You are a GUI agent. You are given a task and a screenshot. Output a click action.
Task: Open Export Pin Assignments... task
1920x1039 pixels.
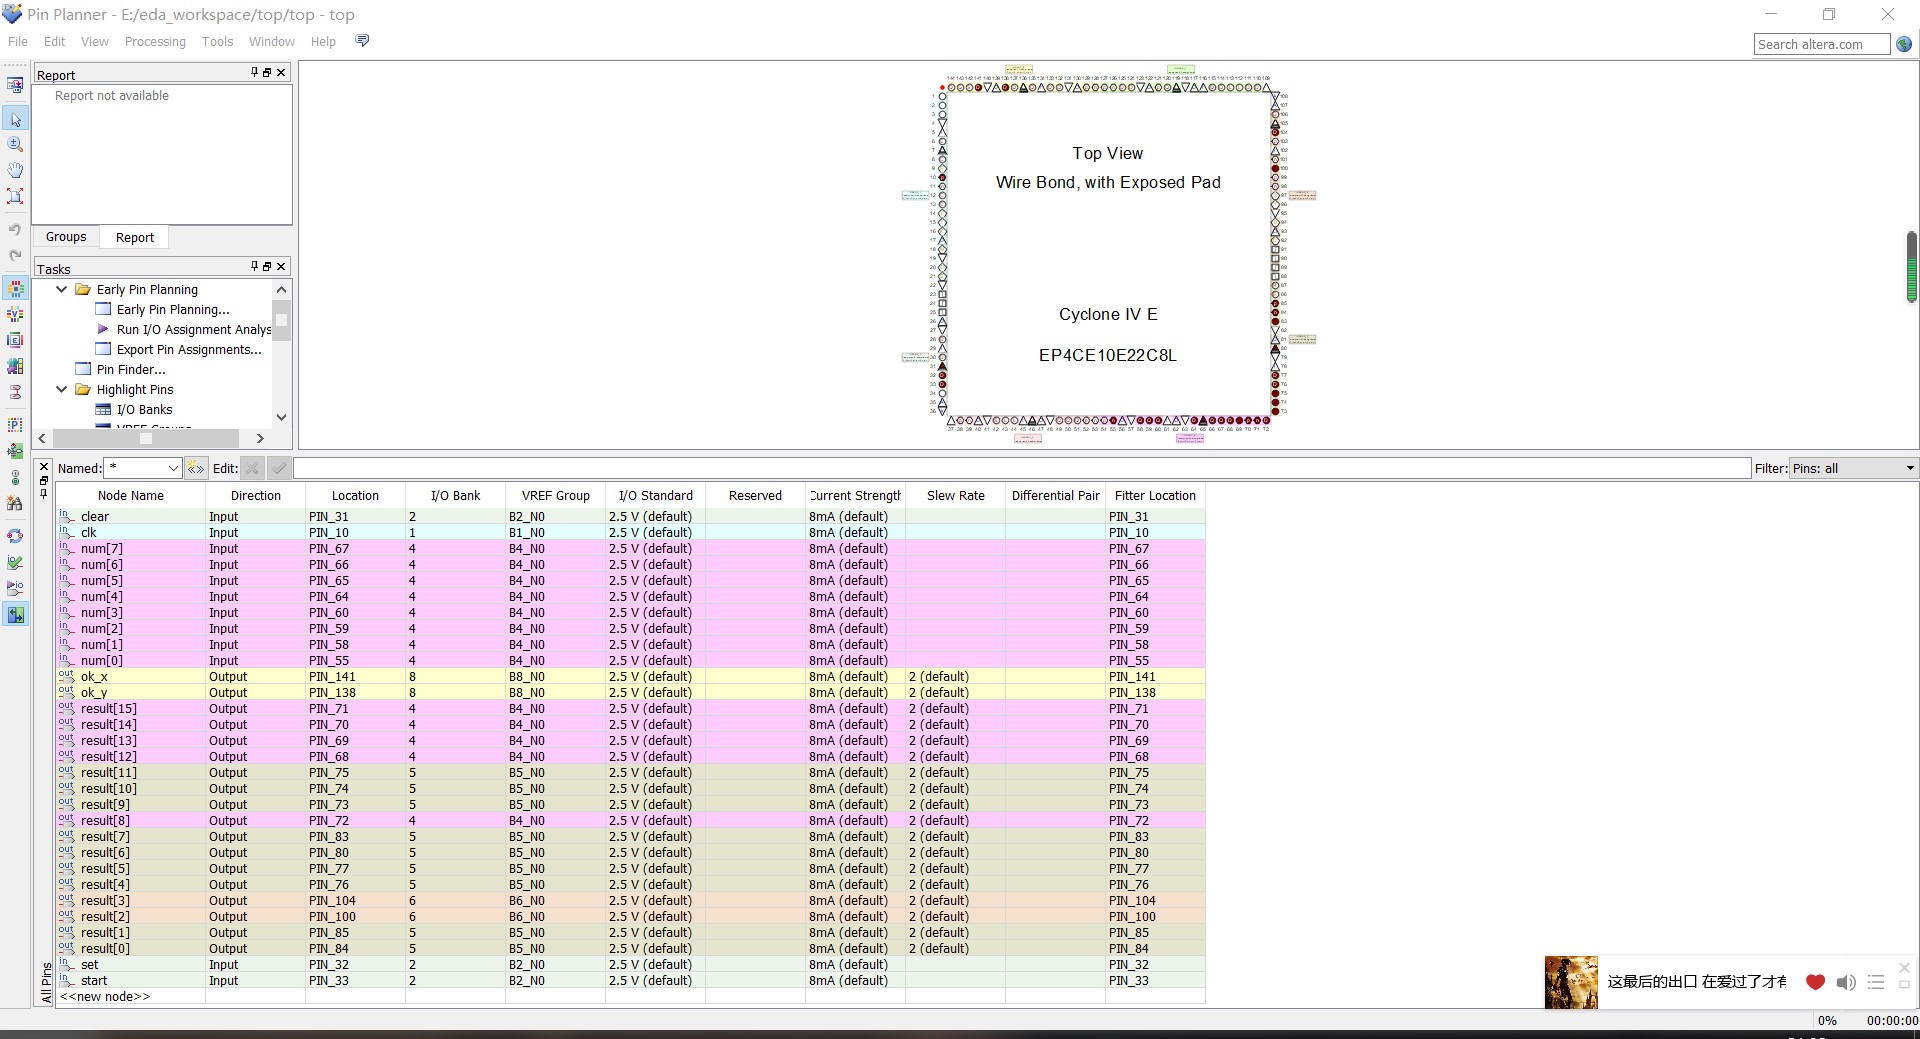click(x=189, y=349)
